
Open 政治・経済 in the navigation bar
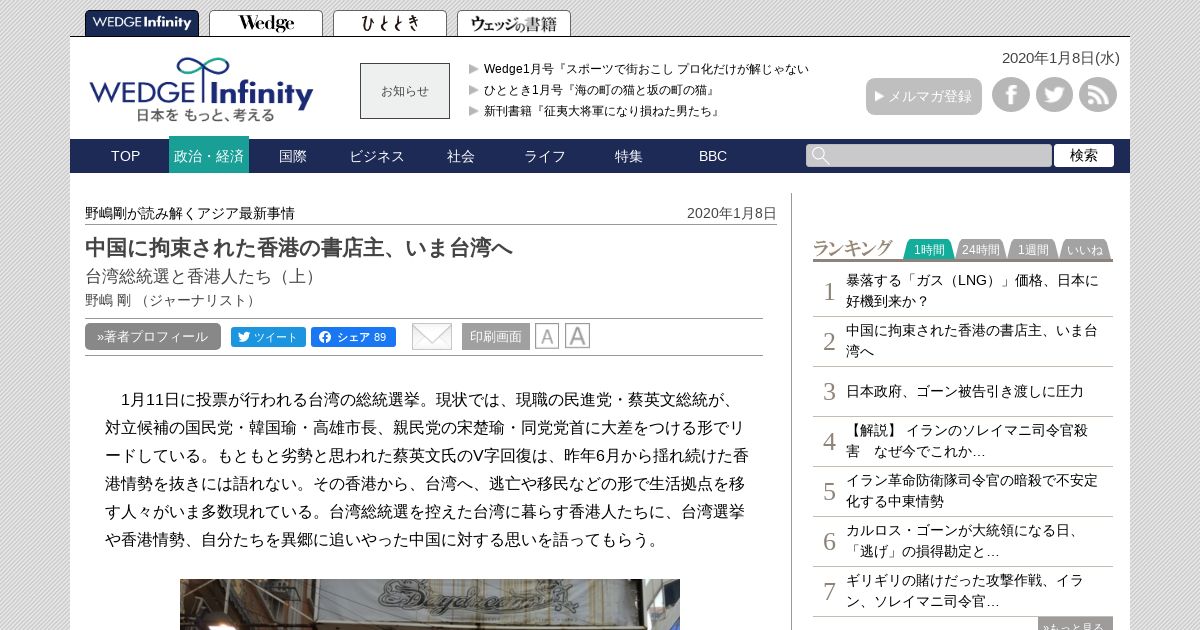(x=209, y=156)
